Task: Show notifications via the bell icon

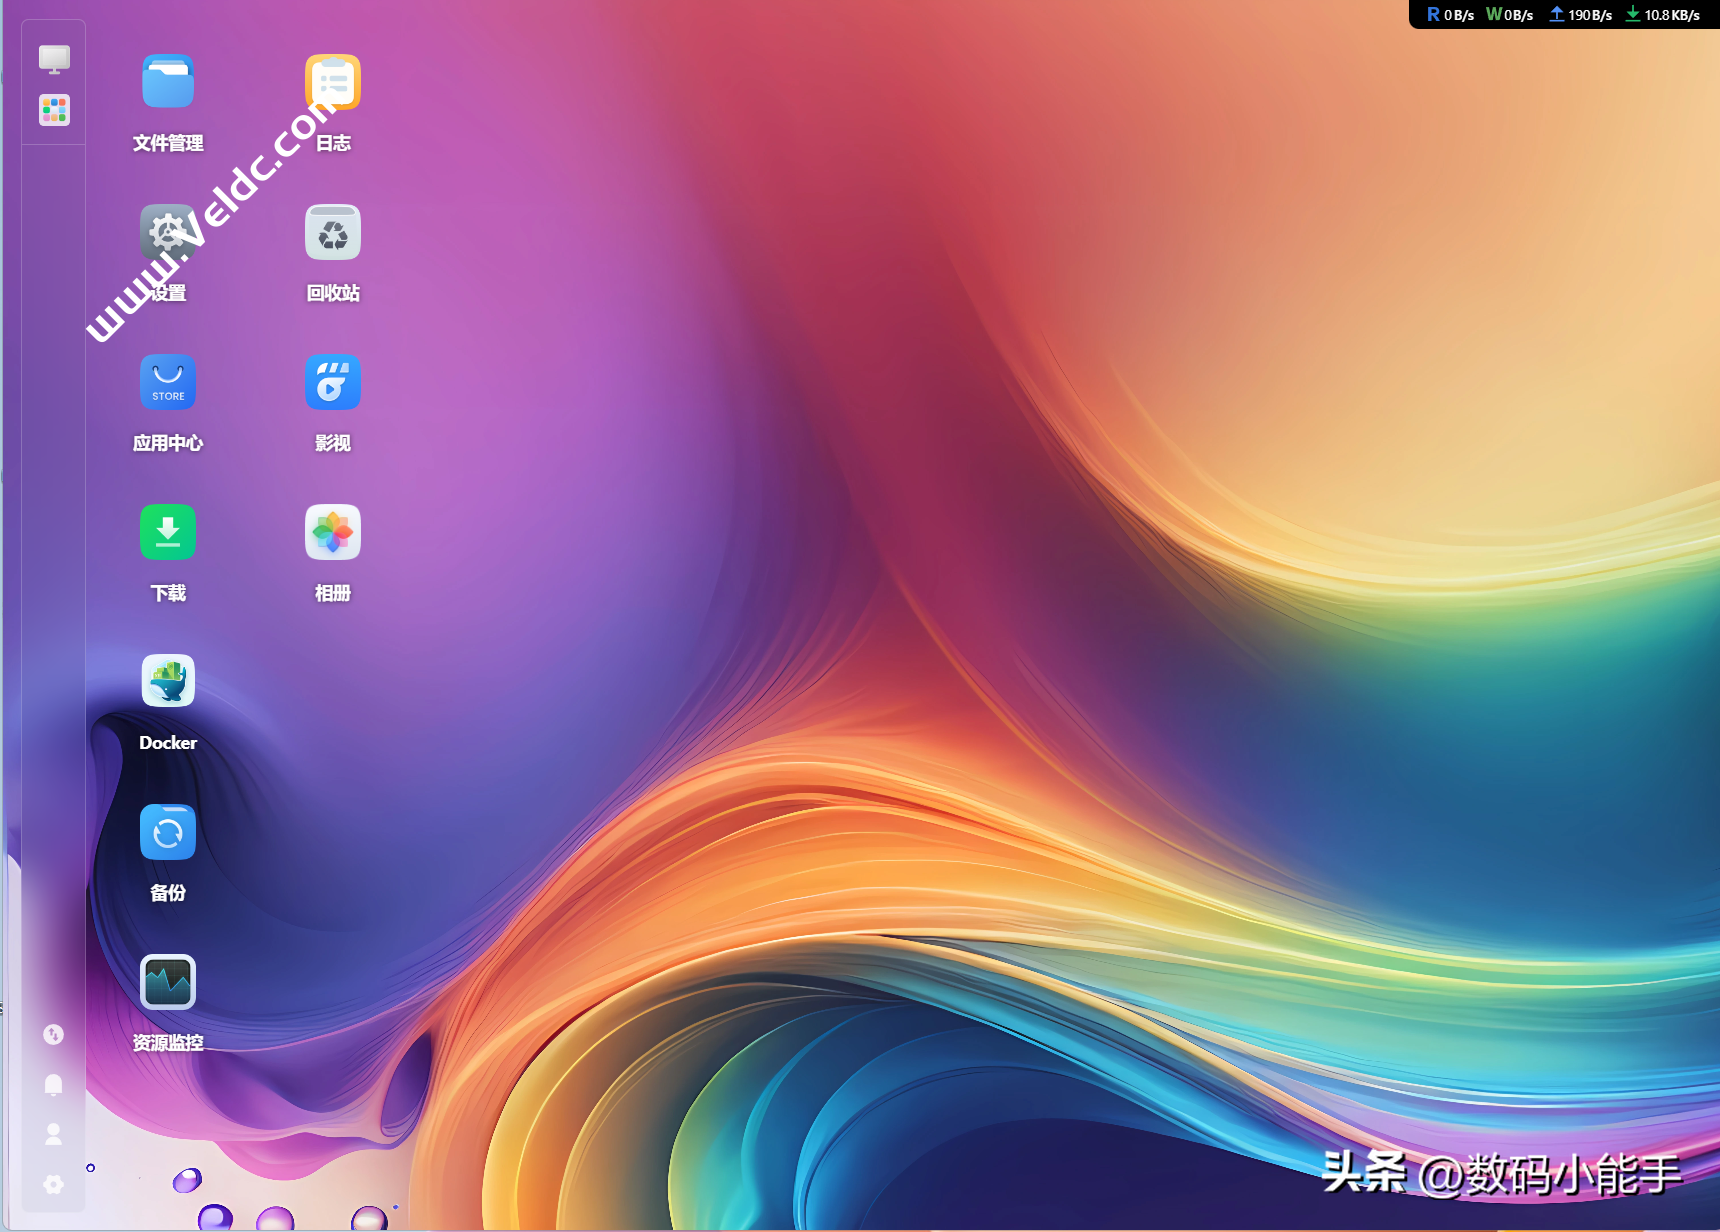Action: click(54, 1084)
